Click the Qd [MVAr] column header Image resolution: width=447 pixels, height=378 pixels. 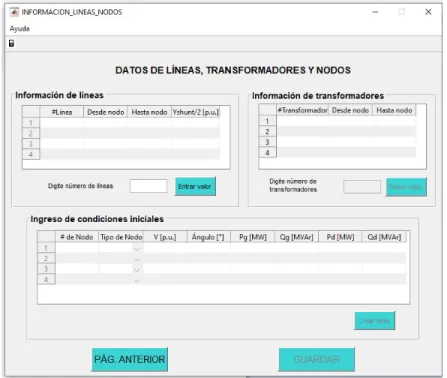[x=384, y=237]
